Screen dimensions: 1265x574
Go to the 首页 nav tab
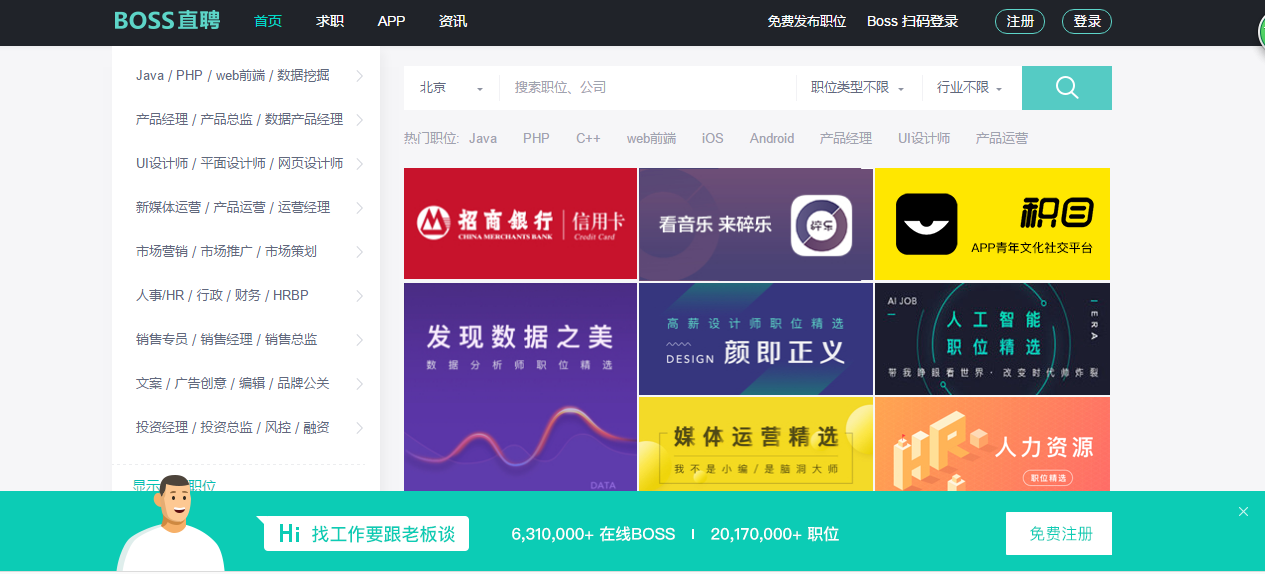pos(268,21)
